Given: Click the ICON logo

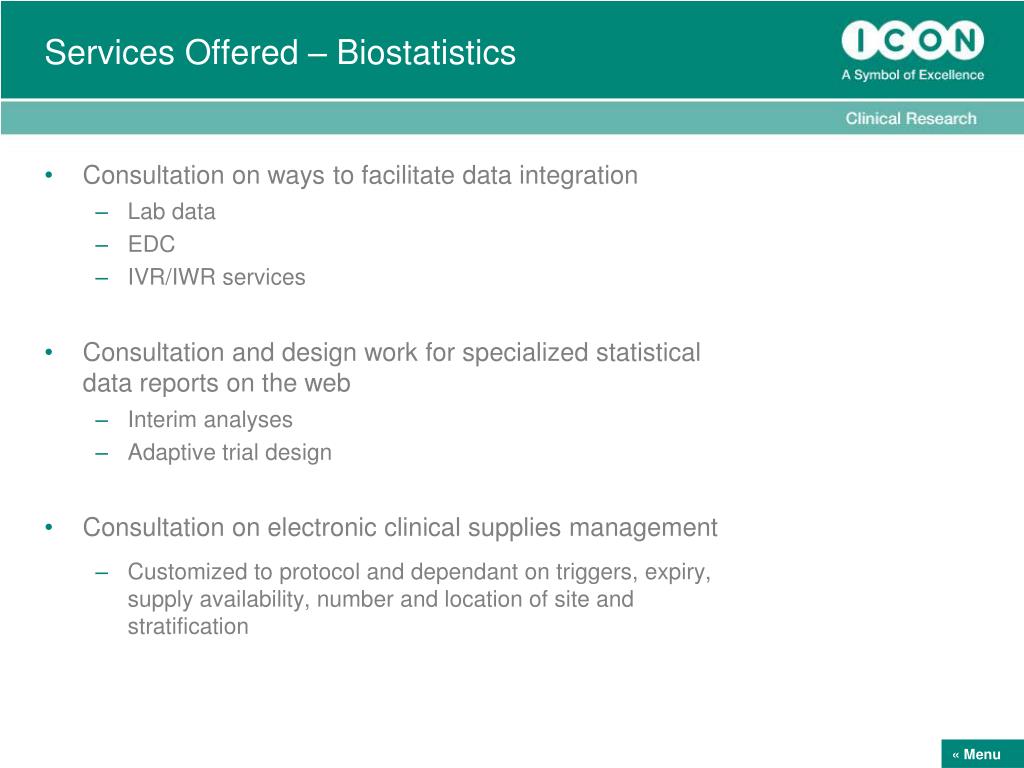Looking at the screenshot, I should [x=912, y=40].
